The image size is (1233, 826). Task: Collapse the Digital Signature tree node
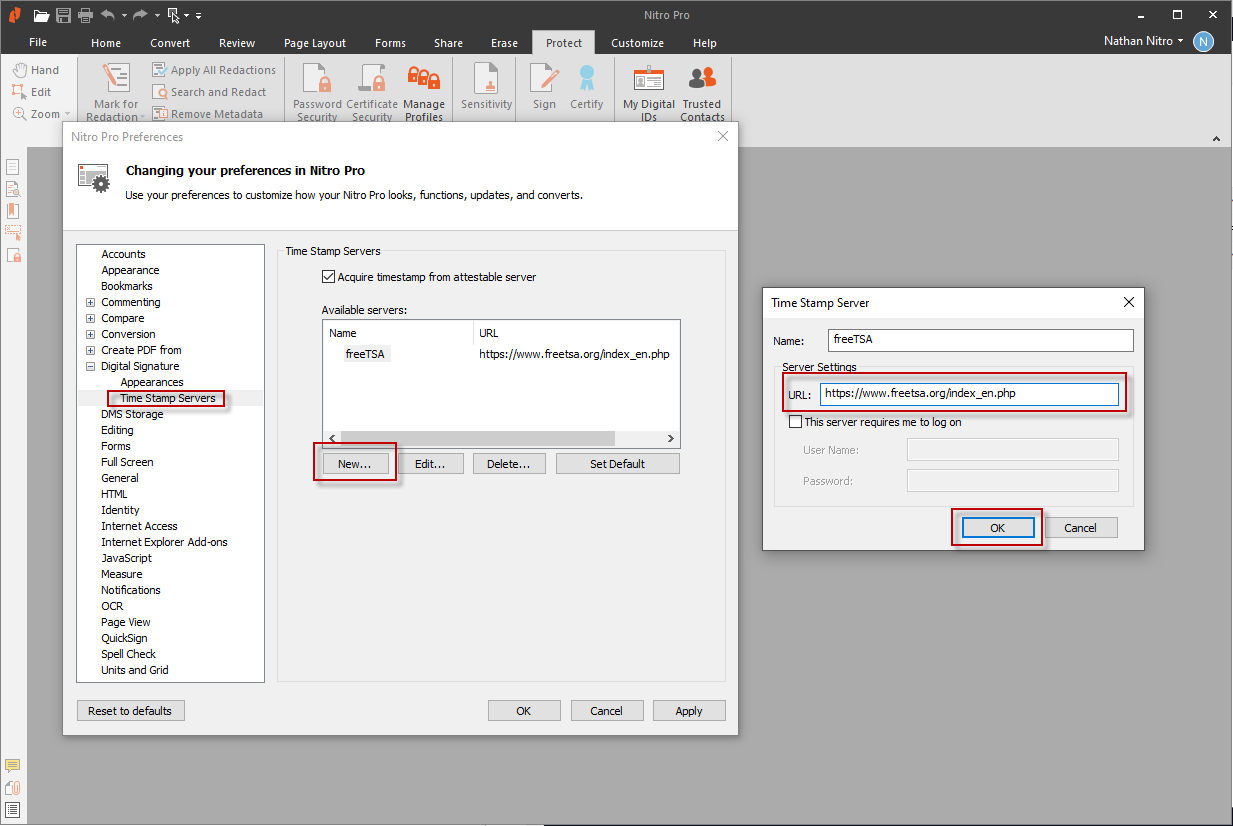pyautogui.click(x=91, y=366)
